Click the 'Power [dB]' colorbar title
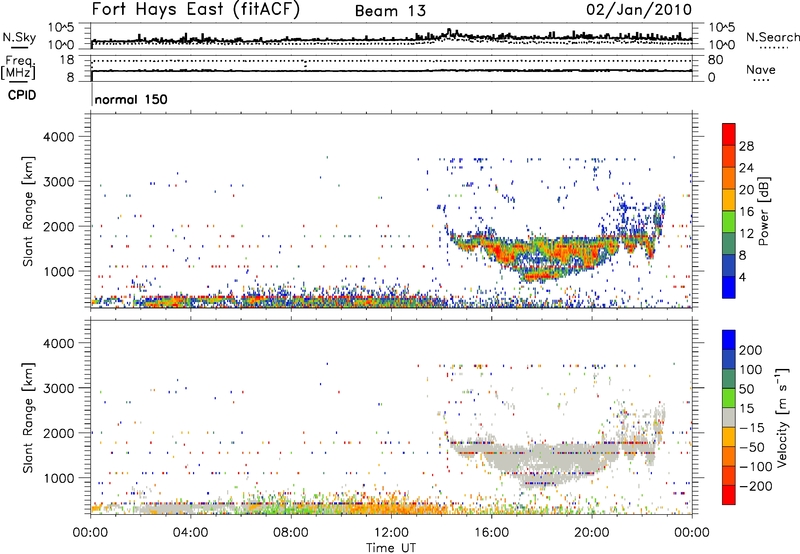 click(763, 211)
